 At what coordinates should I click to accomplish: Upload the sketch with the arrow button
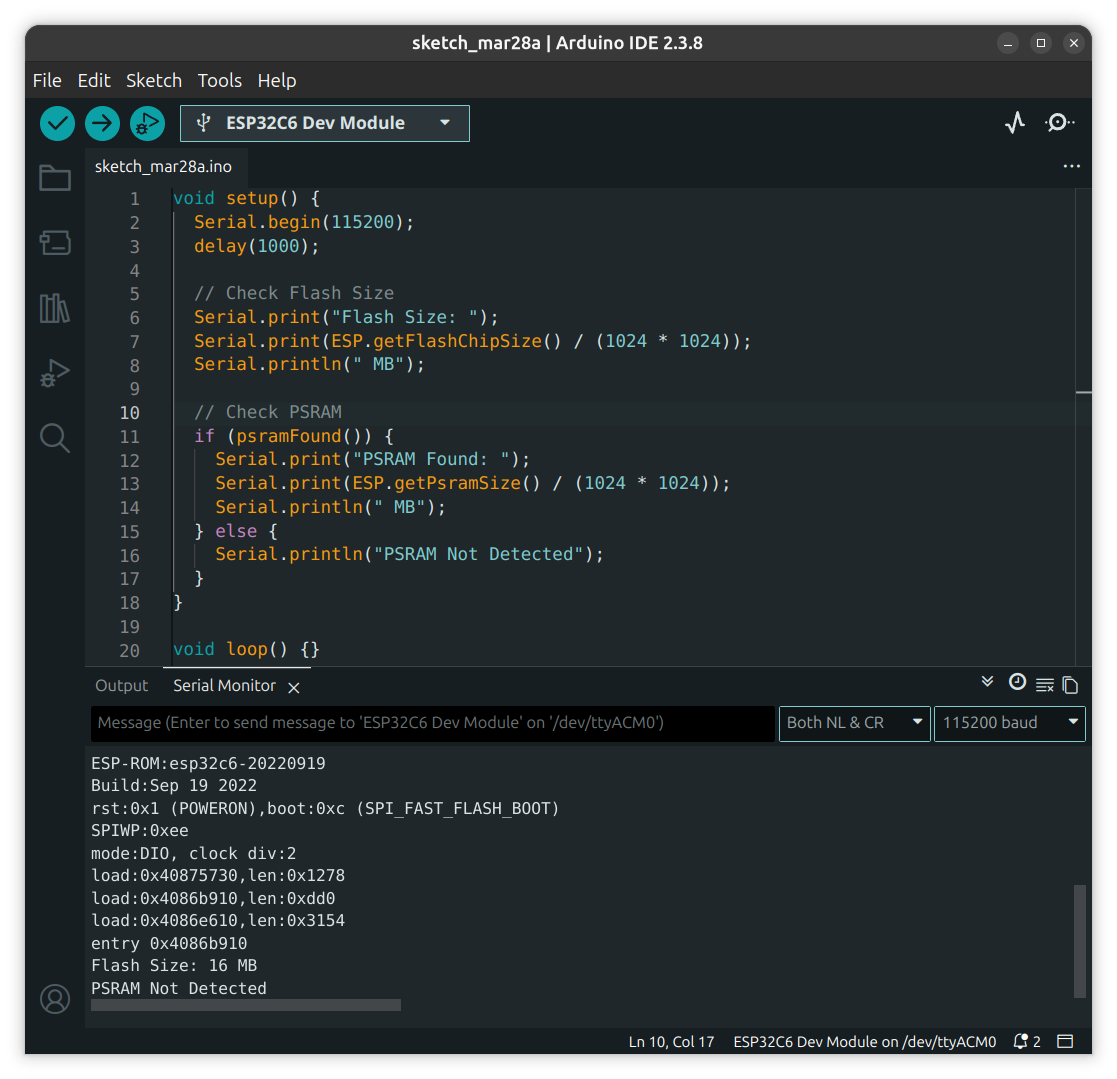coord(102,123)
